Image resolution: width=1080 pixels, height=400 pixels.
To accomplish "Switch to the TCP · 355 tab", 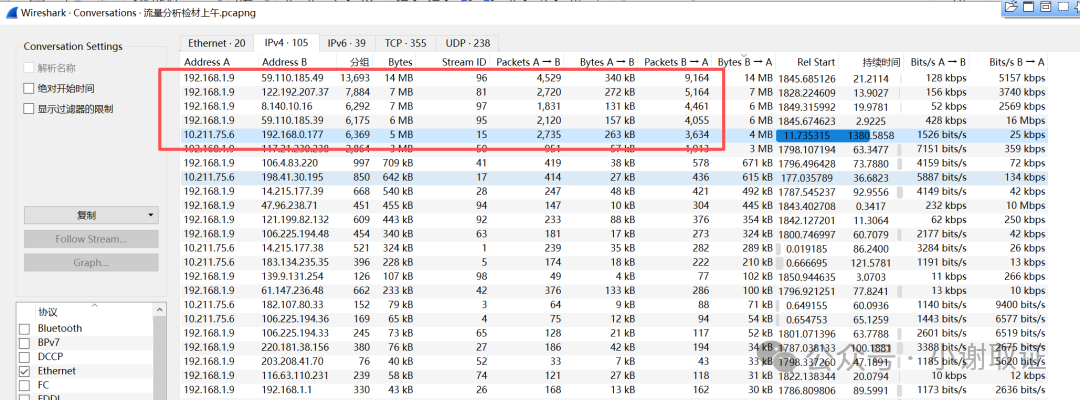I will click(405, 43).
